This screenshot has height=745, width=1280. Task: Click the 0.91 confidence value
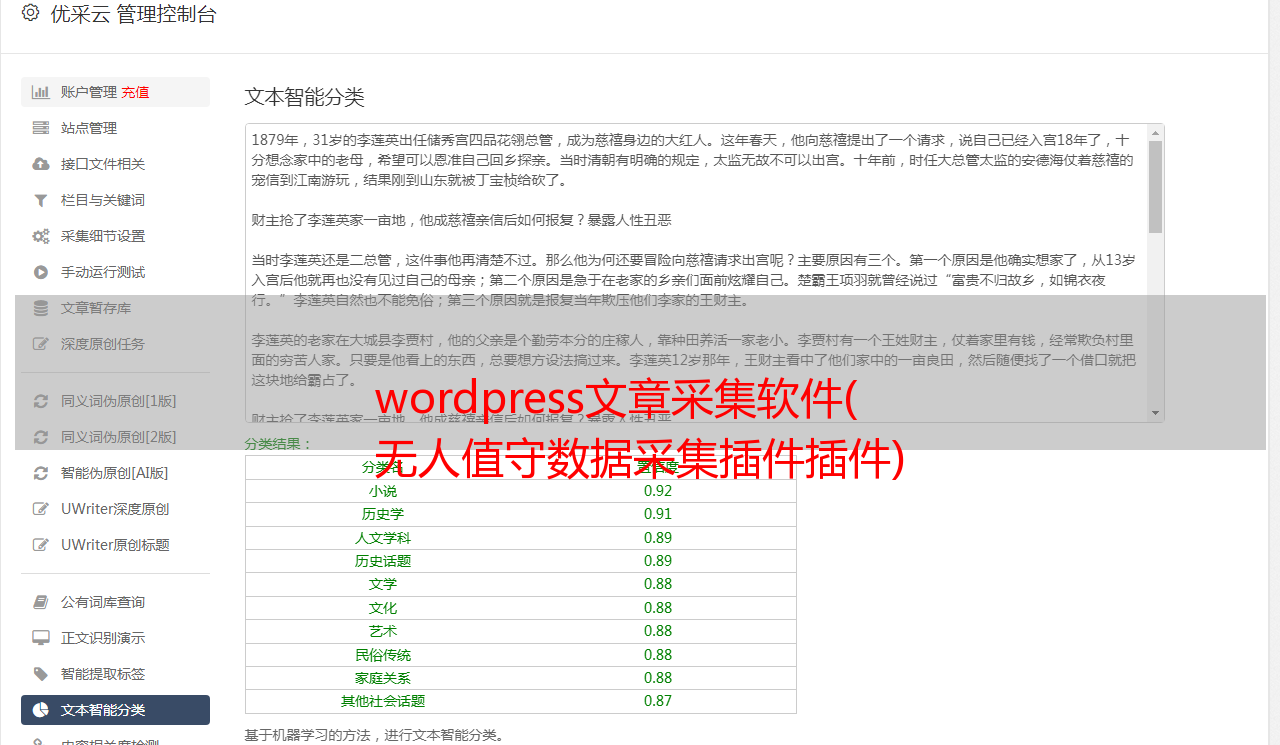point(658,514)
